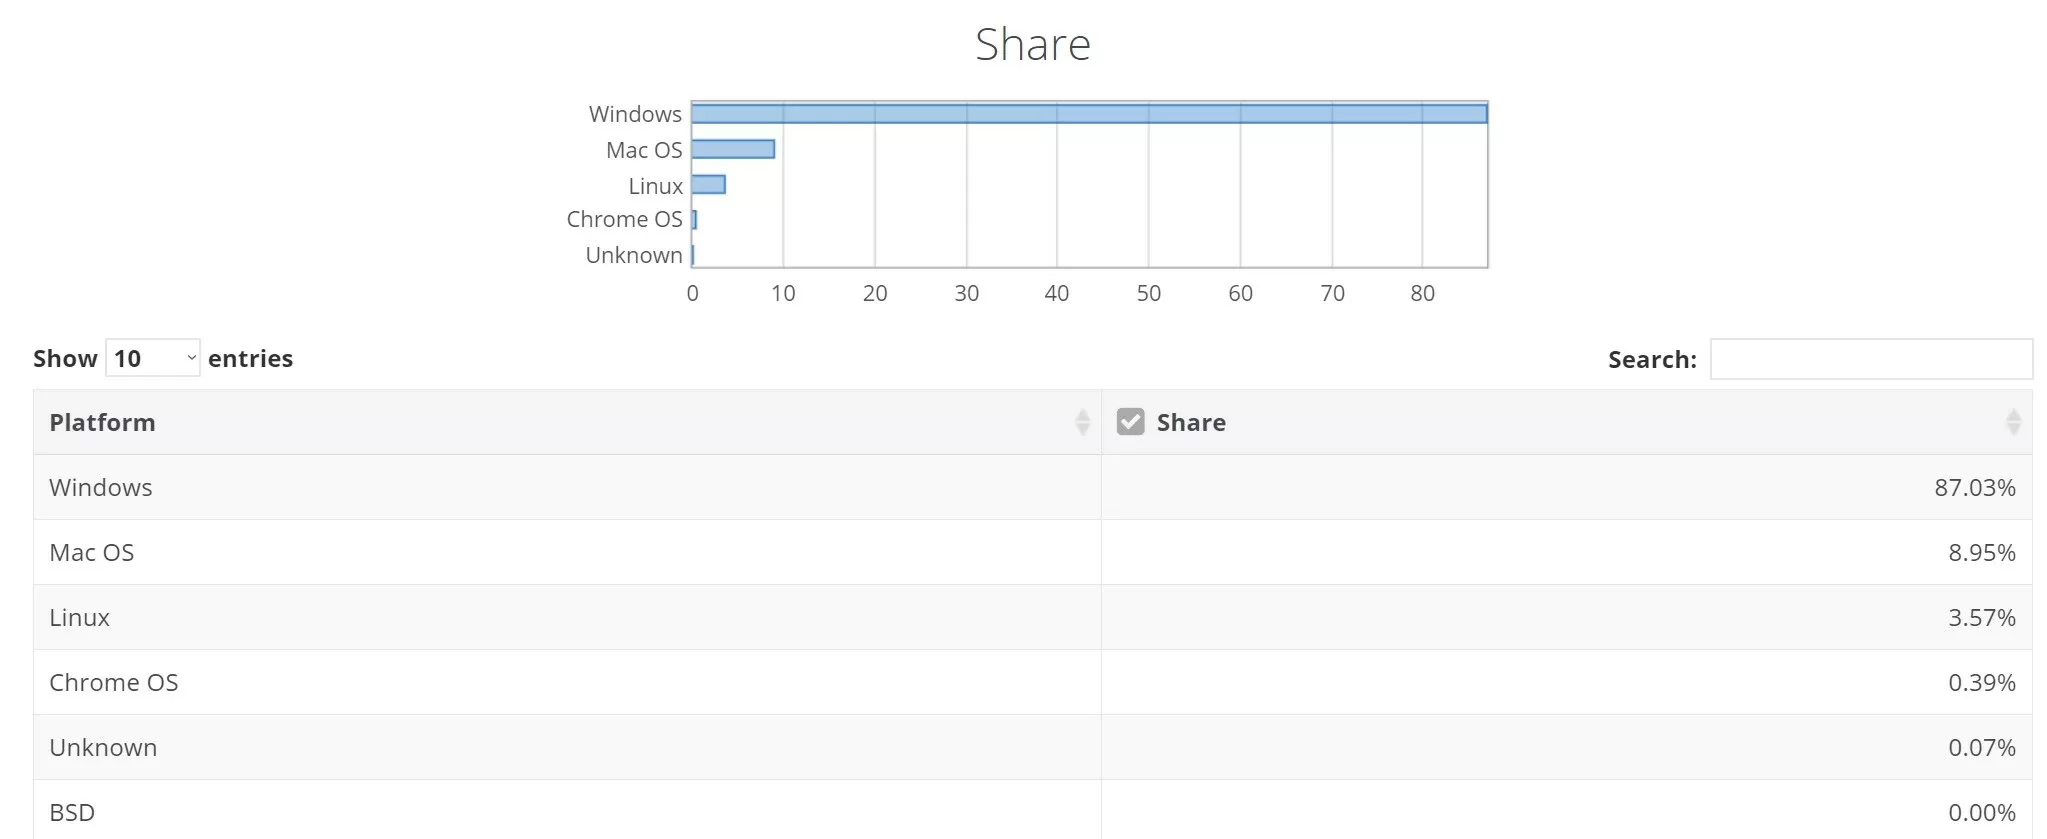The height and width of the screenshot is (839, 2047).
Task: Click the 8.95% share value cell
Action: (1981, 552)
